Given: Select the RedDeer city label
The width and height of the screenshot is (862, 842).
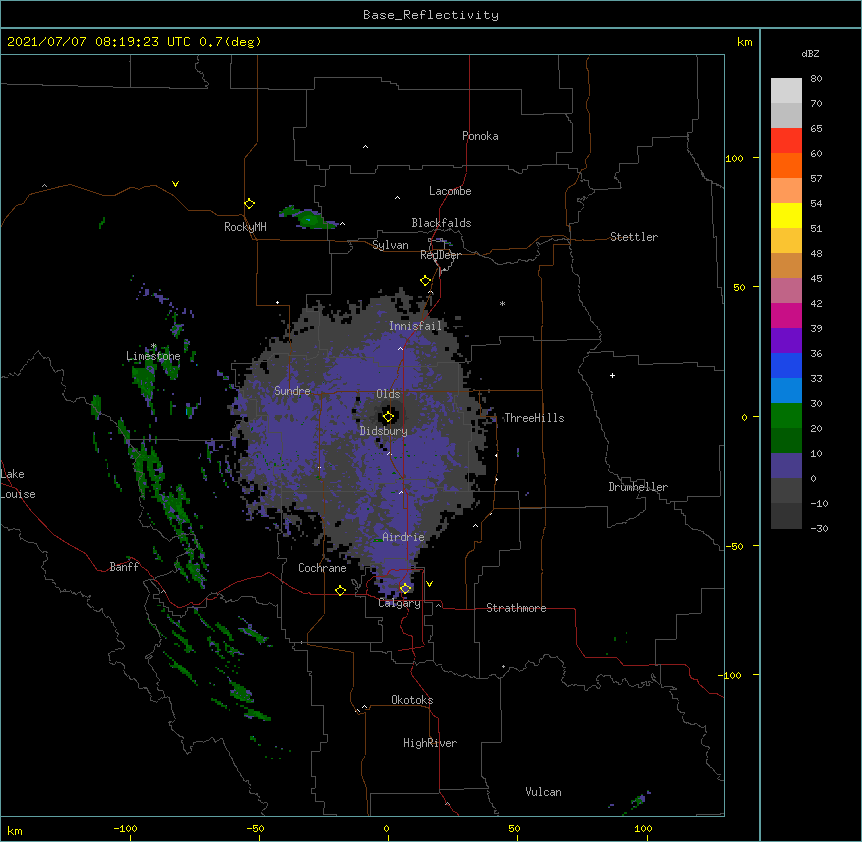Looking at the screenshot, I should 440,255.
